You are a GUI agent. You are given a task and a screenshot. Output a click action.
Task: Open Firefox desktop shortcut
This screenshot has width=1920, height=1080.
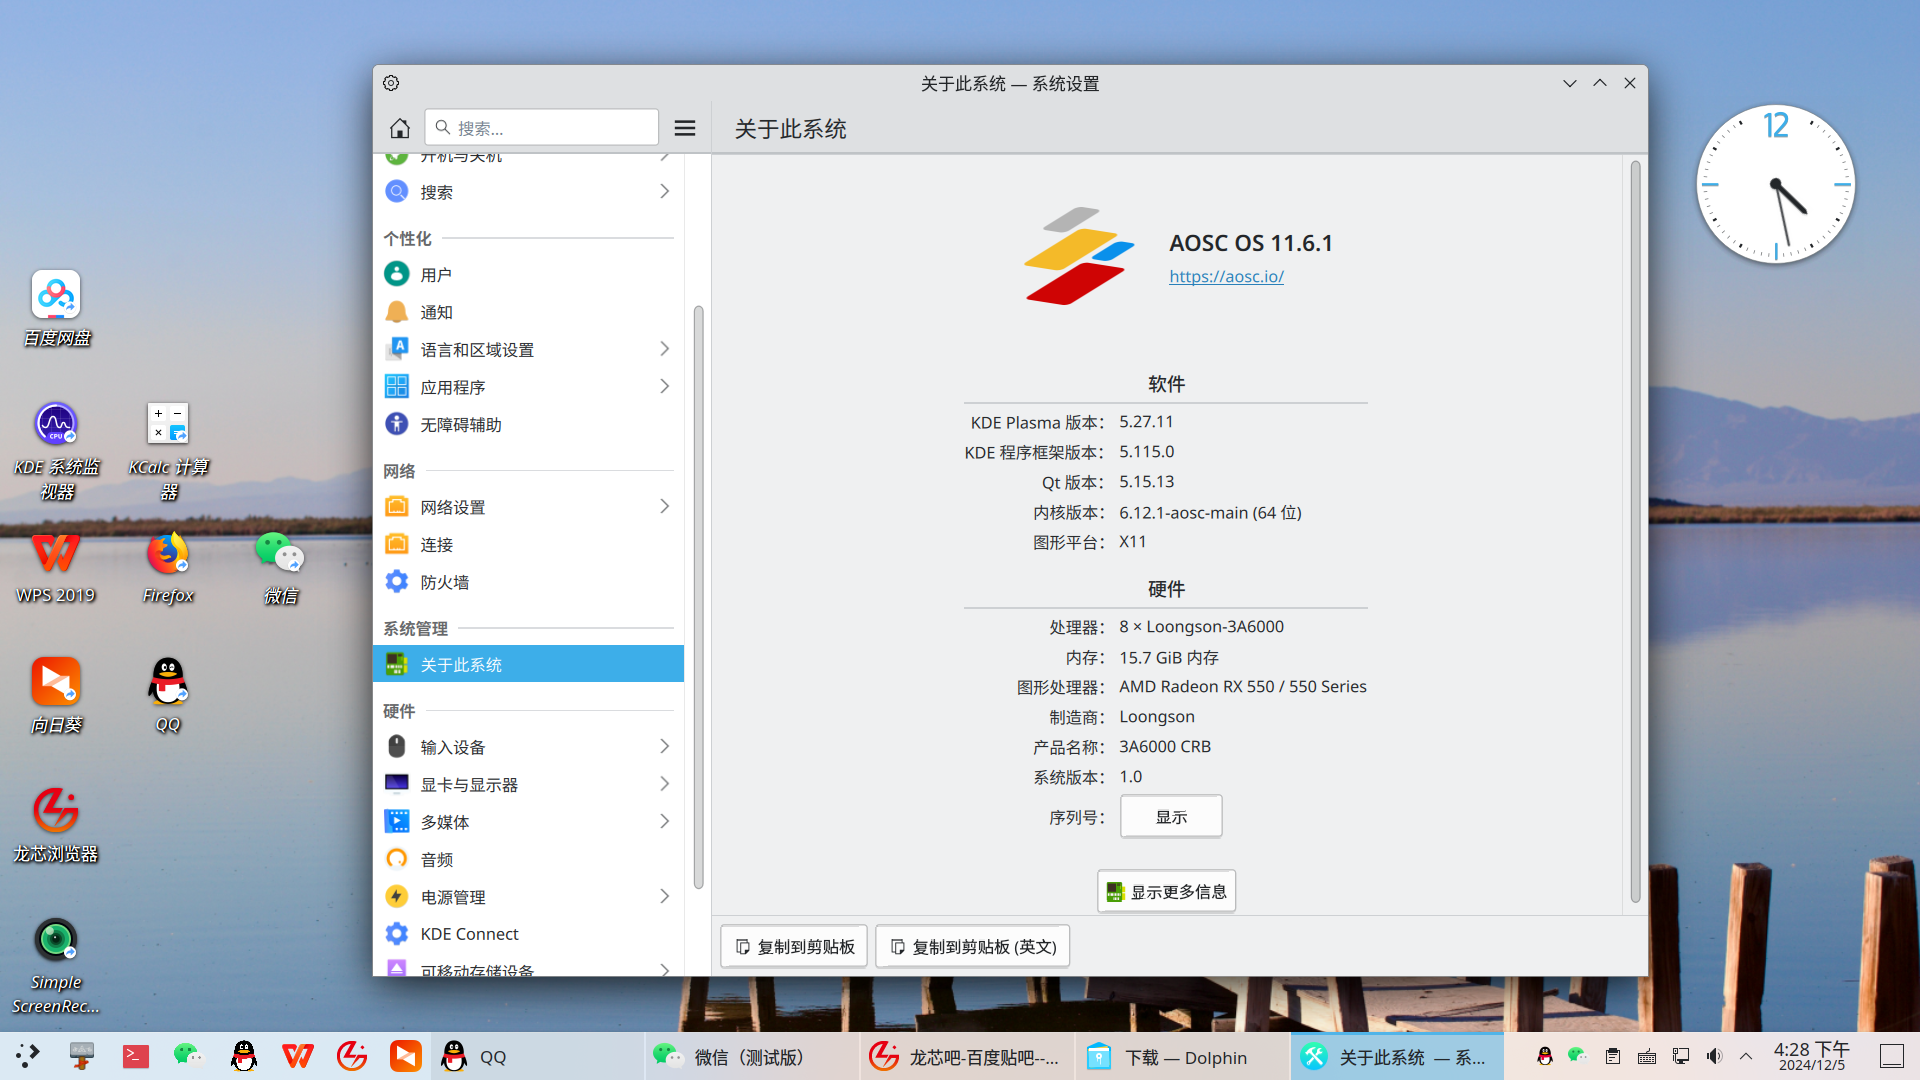(x=168, y=567)
